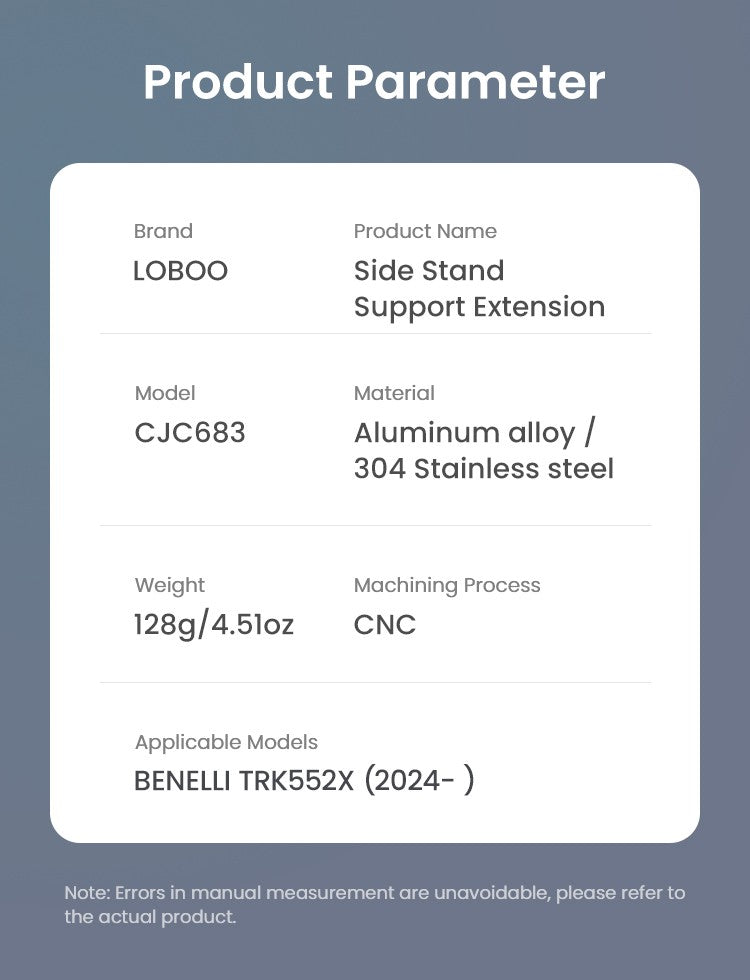Click the LOBOO brand value
The image size is (750, 980).
point(181,271)
